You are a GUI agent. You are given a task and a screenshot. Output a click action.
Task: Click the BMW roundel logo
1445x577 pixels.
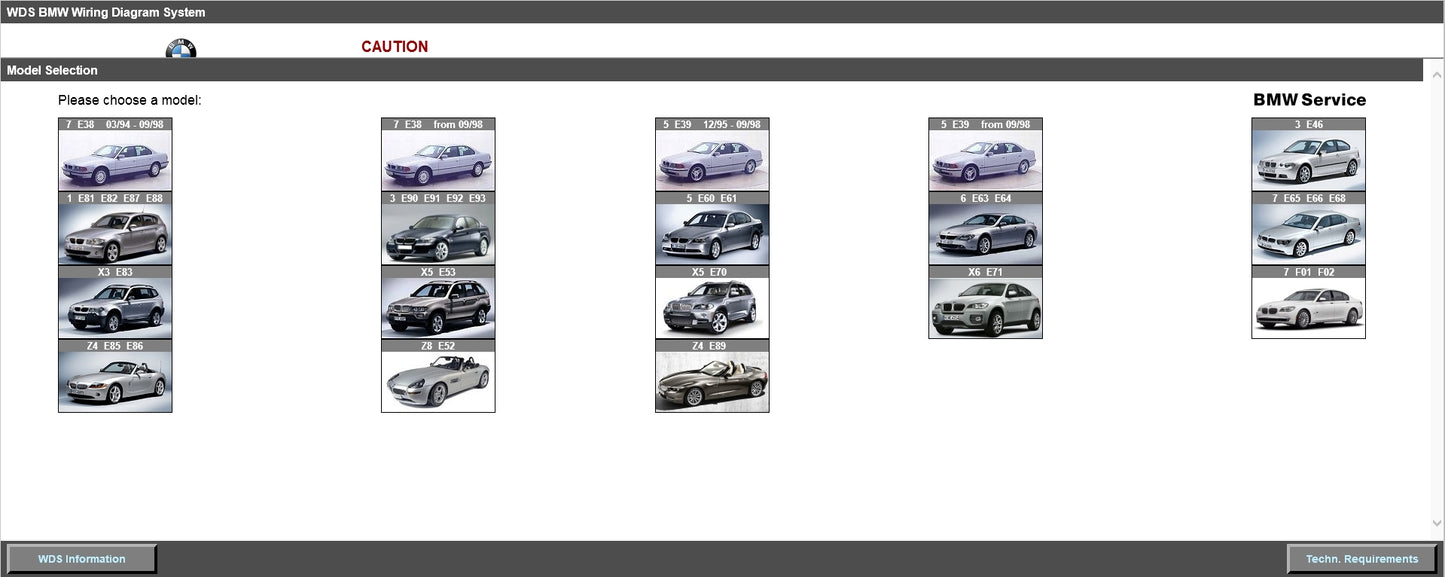click(181, 49)
